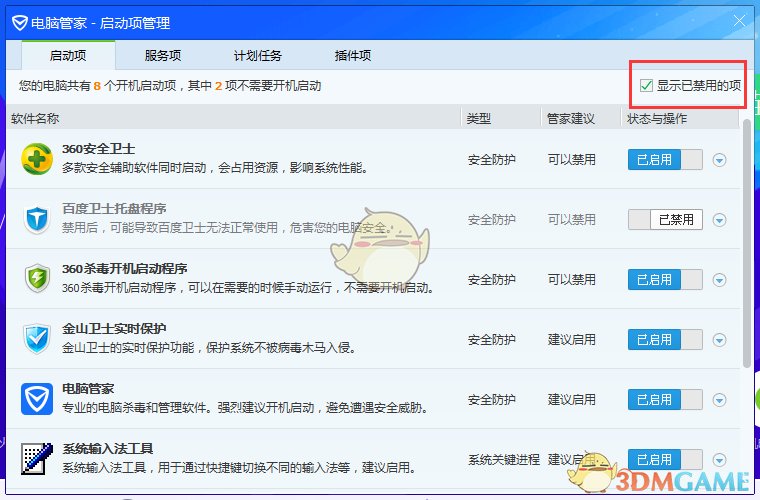
Task: Toggle 显示已禁用的项 checkbox
Action: (x=646, y=86)
